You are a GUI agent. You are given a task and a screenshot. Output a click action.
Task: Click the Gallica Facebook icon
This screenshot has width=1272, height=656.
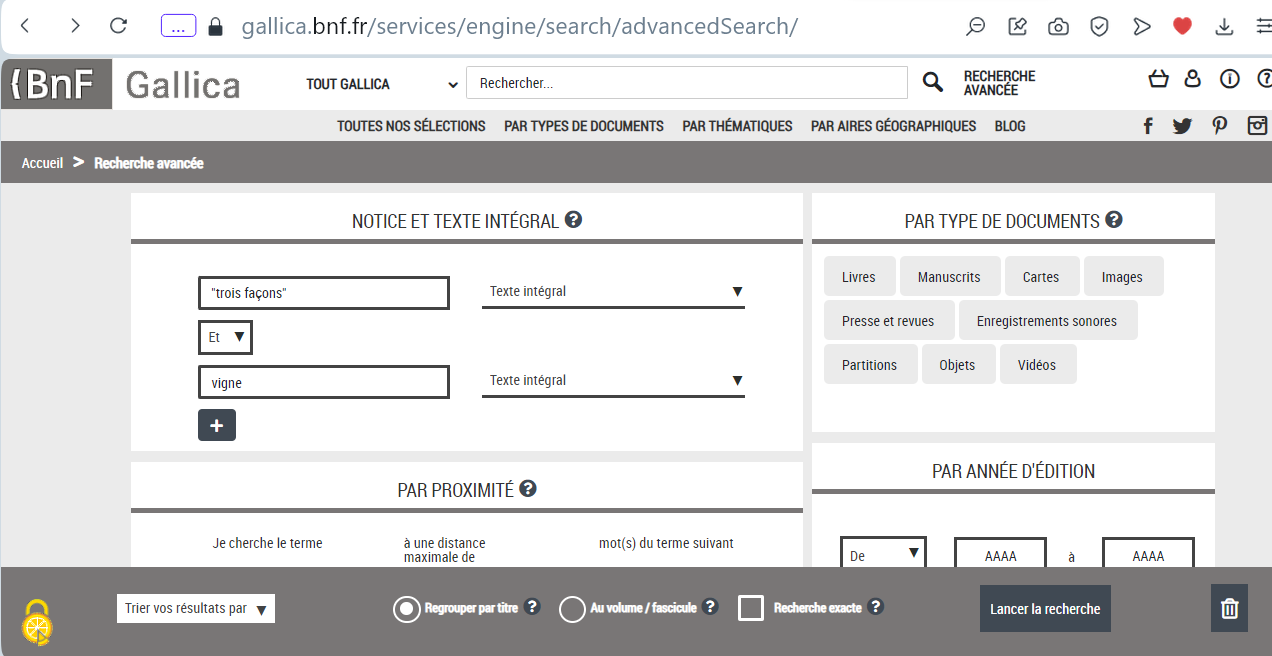[1148, 126]
